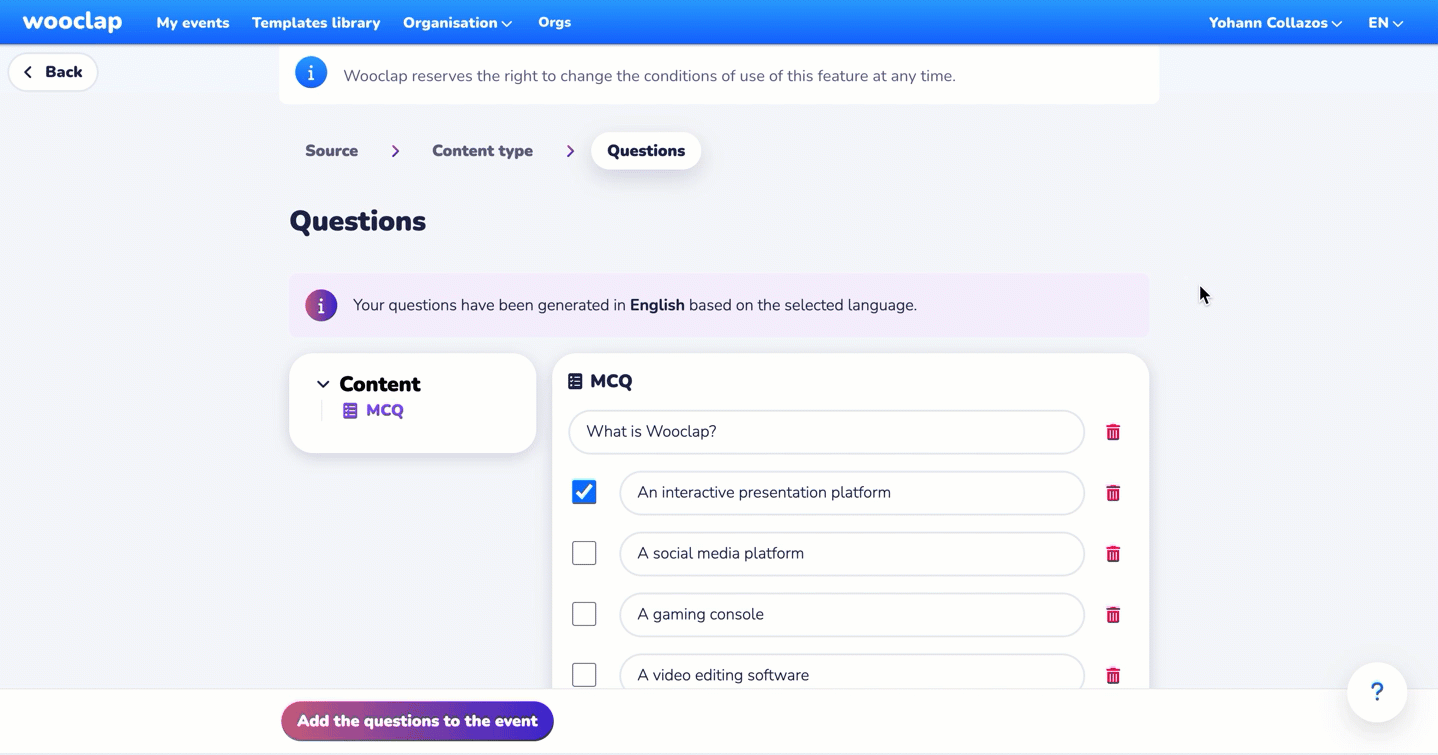Image resolution: width=1438 pixels, height=755 pixels.
Task: Click the Wooclap logo
Action: (72, 22)
